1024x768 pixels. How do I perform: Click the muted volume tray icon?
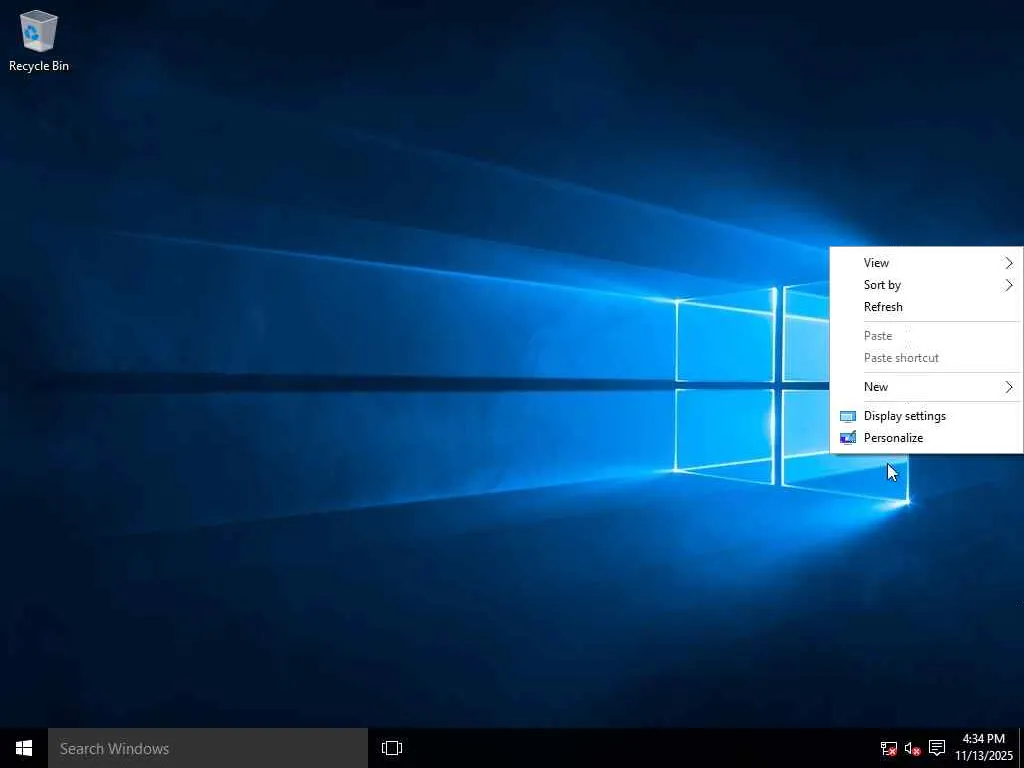(912, 748)
